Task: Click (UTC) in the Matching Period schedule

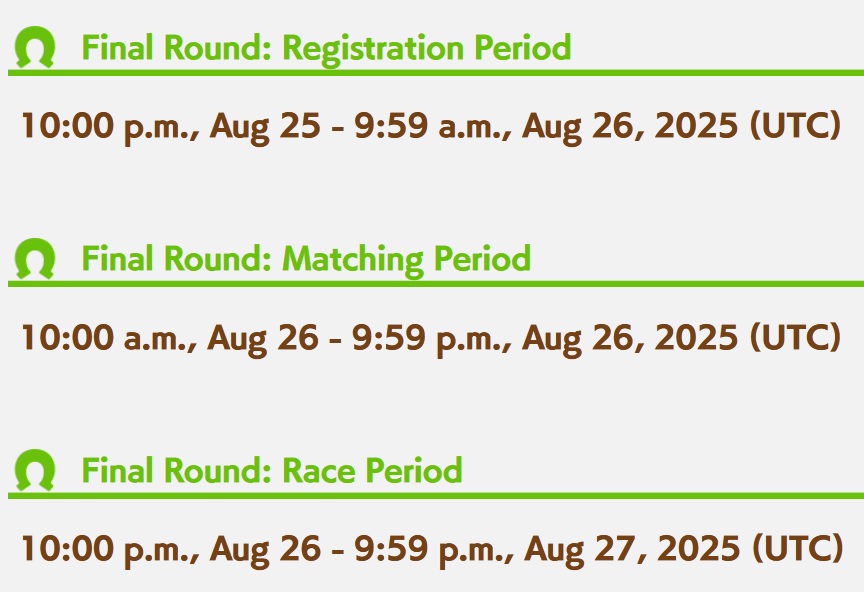Action: pyautogui.click(x=796, y=338)
